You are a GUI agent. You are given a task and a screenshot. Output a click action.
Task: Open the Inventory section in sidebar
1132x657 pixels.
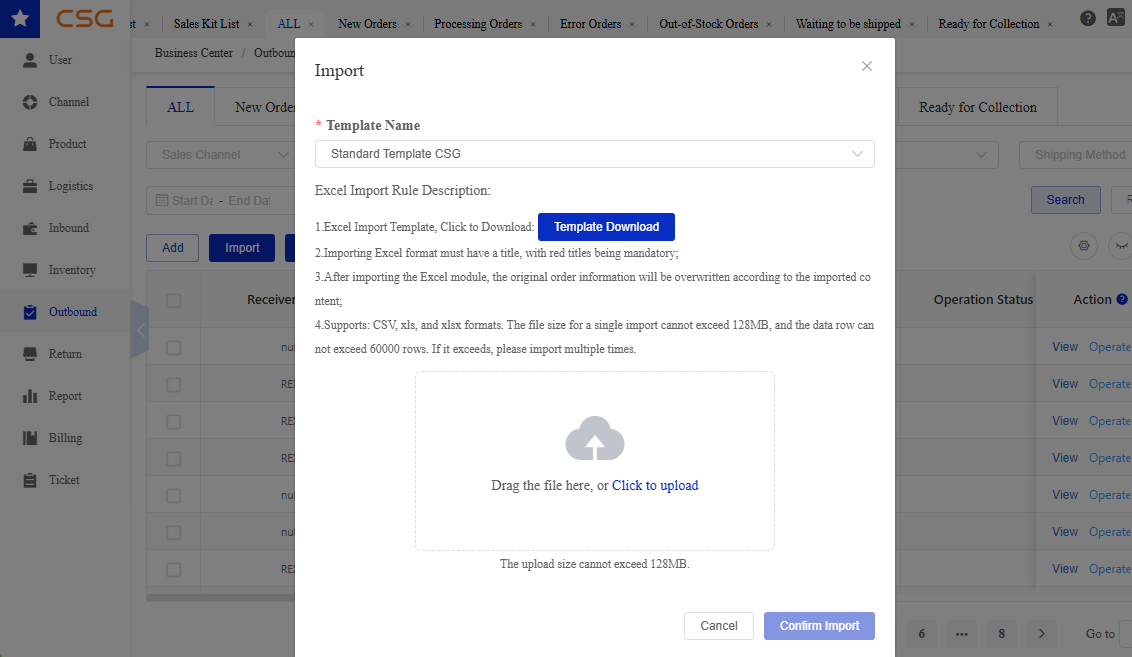pyautogui.click(x=65, y=269)
